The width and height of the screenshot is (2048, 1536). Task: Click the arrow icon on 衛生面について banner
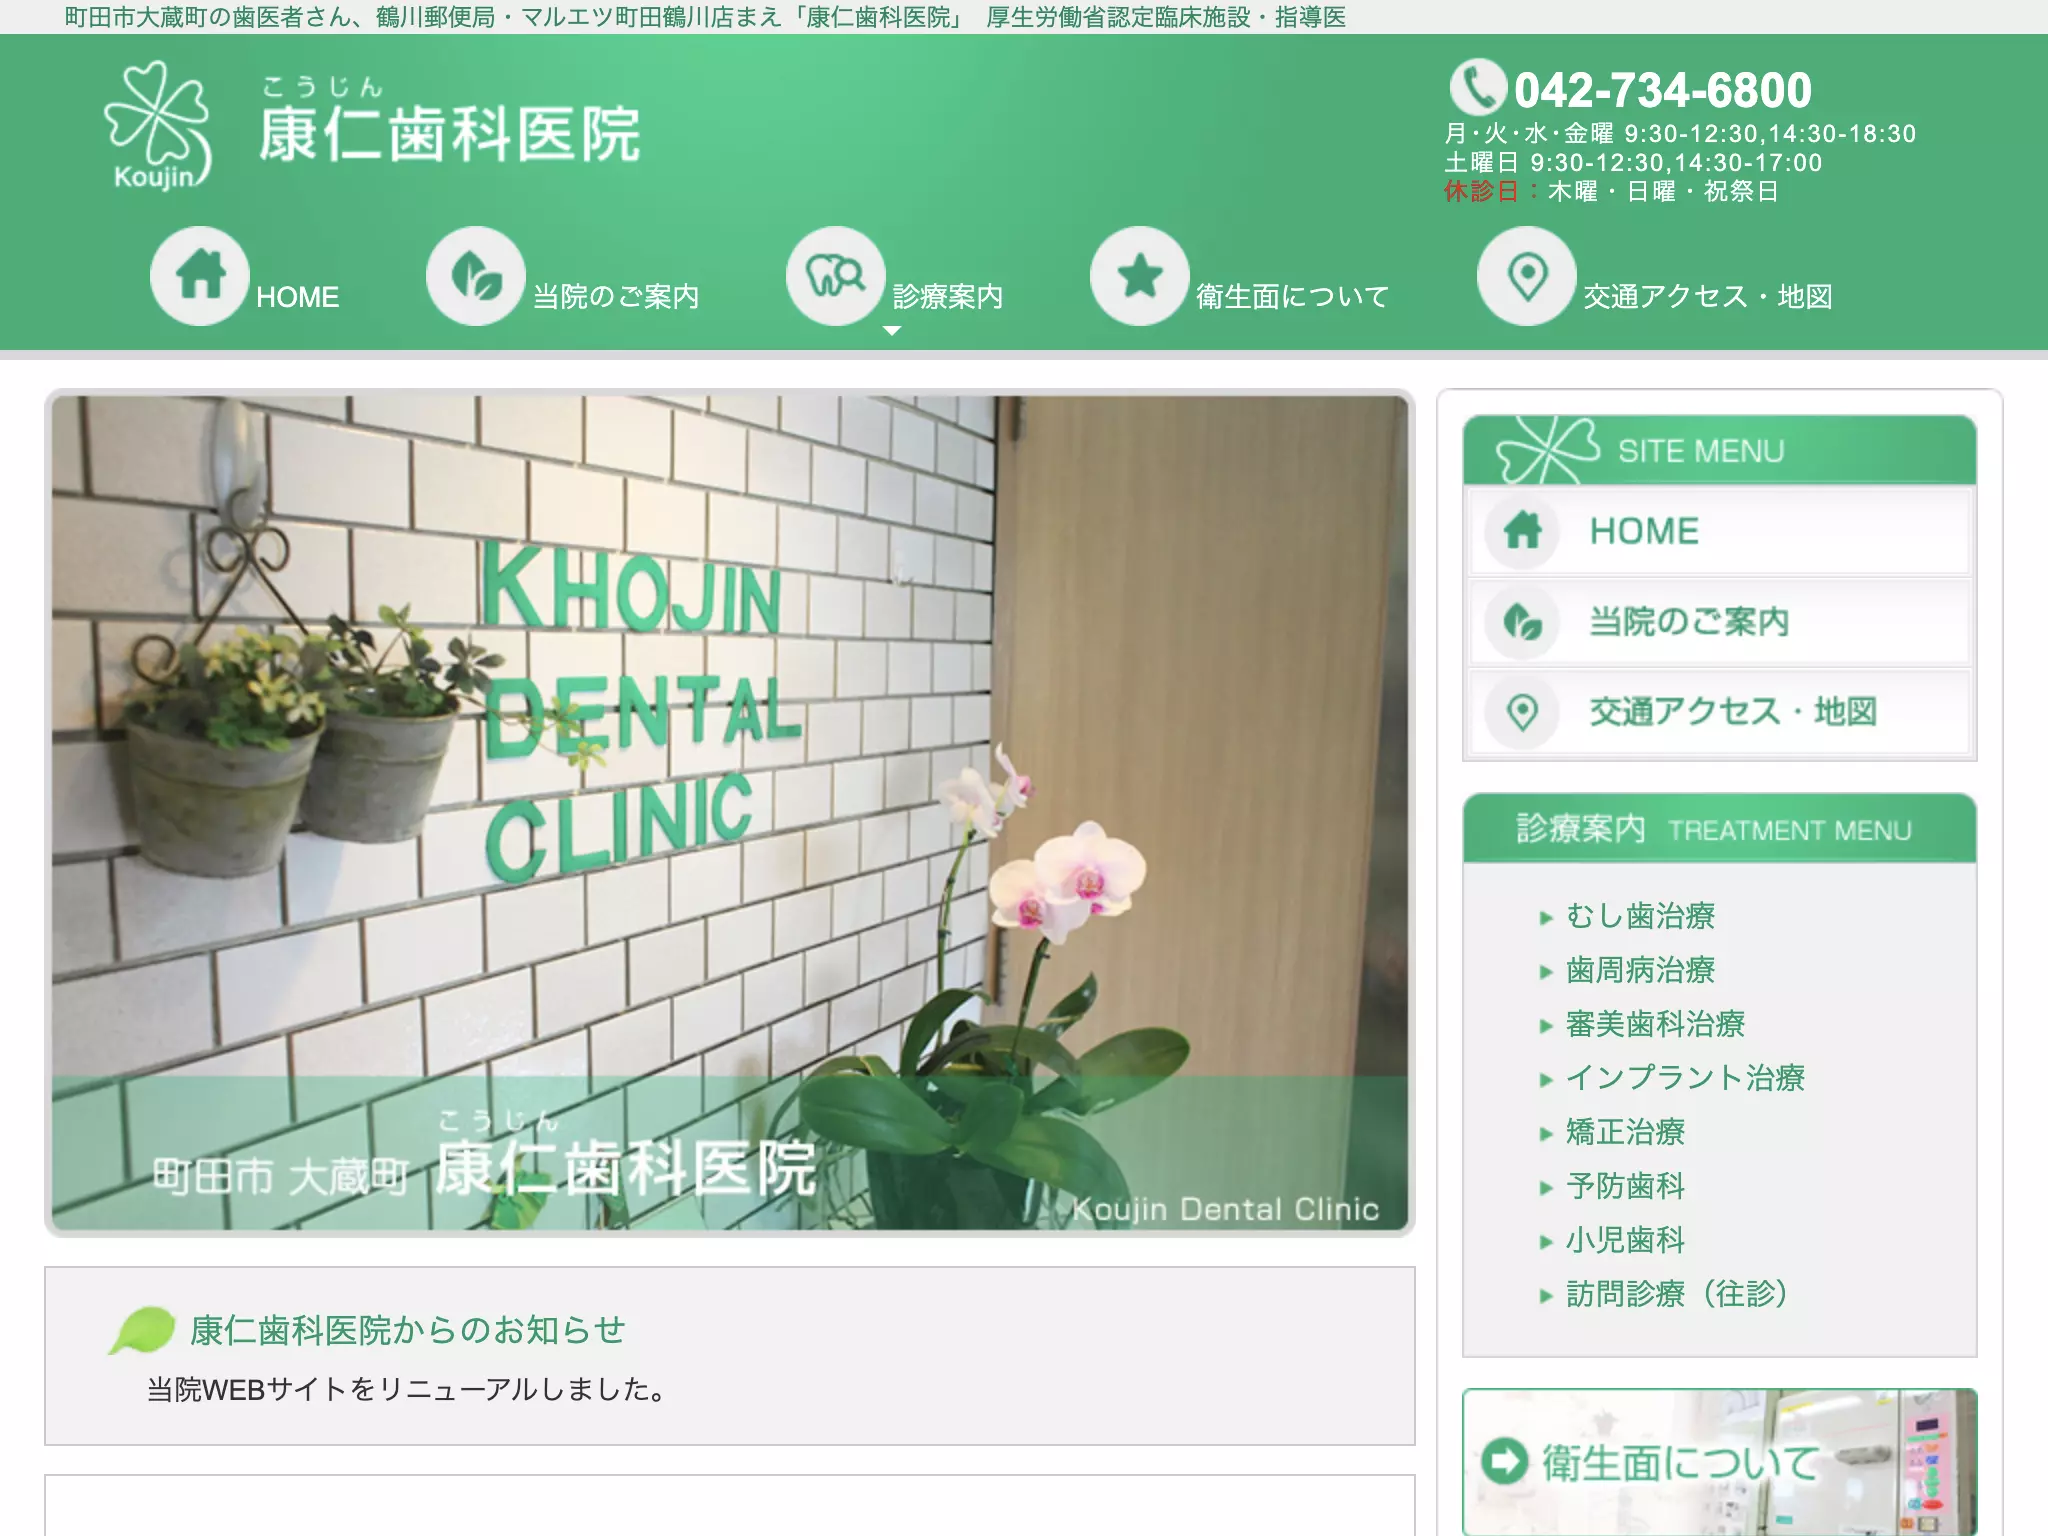click(1505, 1461)
